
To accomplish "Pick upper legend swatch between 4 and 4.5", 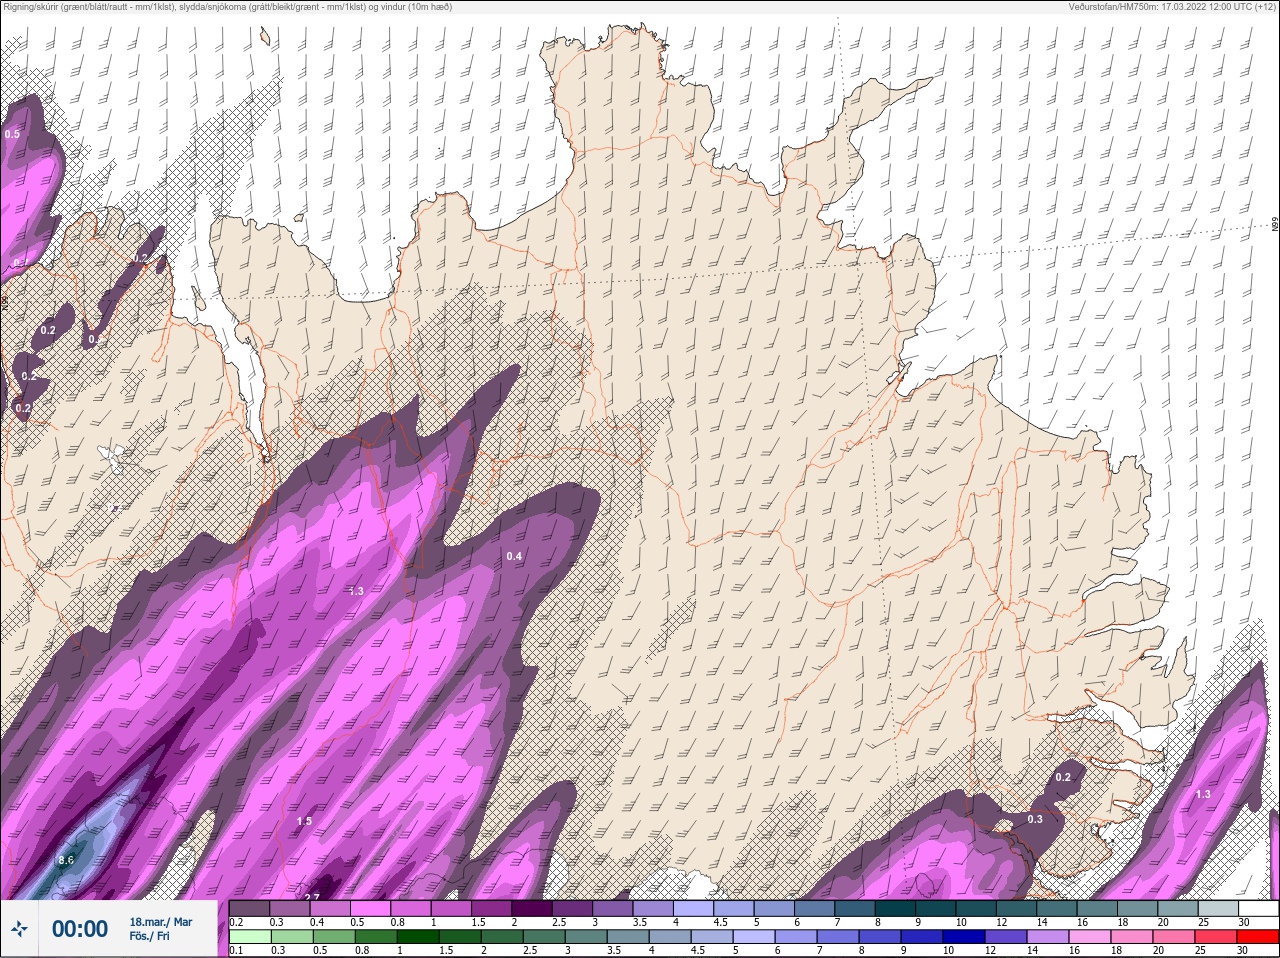I will point(693,909).
